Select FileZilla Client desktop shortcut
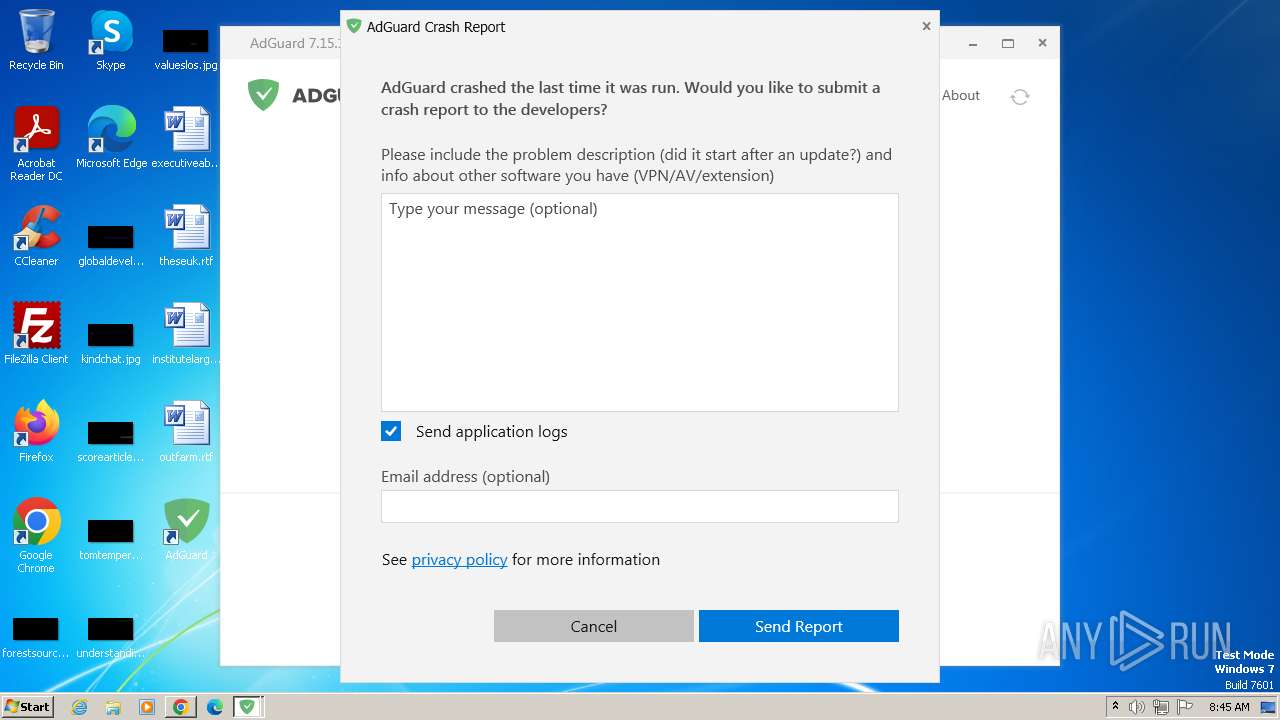Viewport: 1280px width, 720px height. (36, 334)
